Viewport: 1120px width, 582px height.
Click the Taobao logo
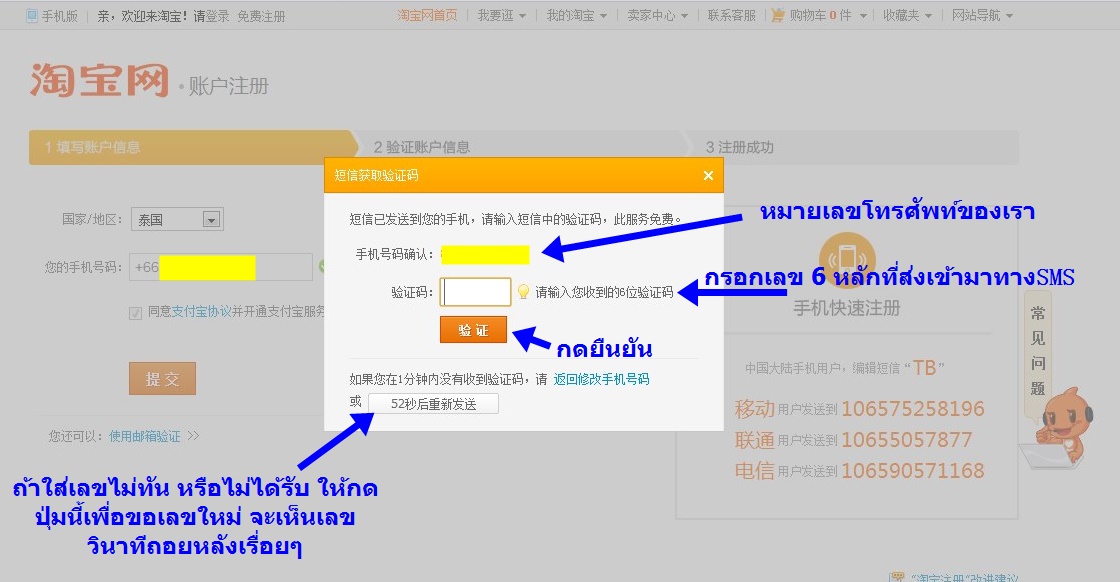(x=99, y=80)
